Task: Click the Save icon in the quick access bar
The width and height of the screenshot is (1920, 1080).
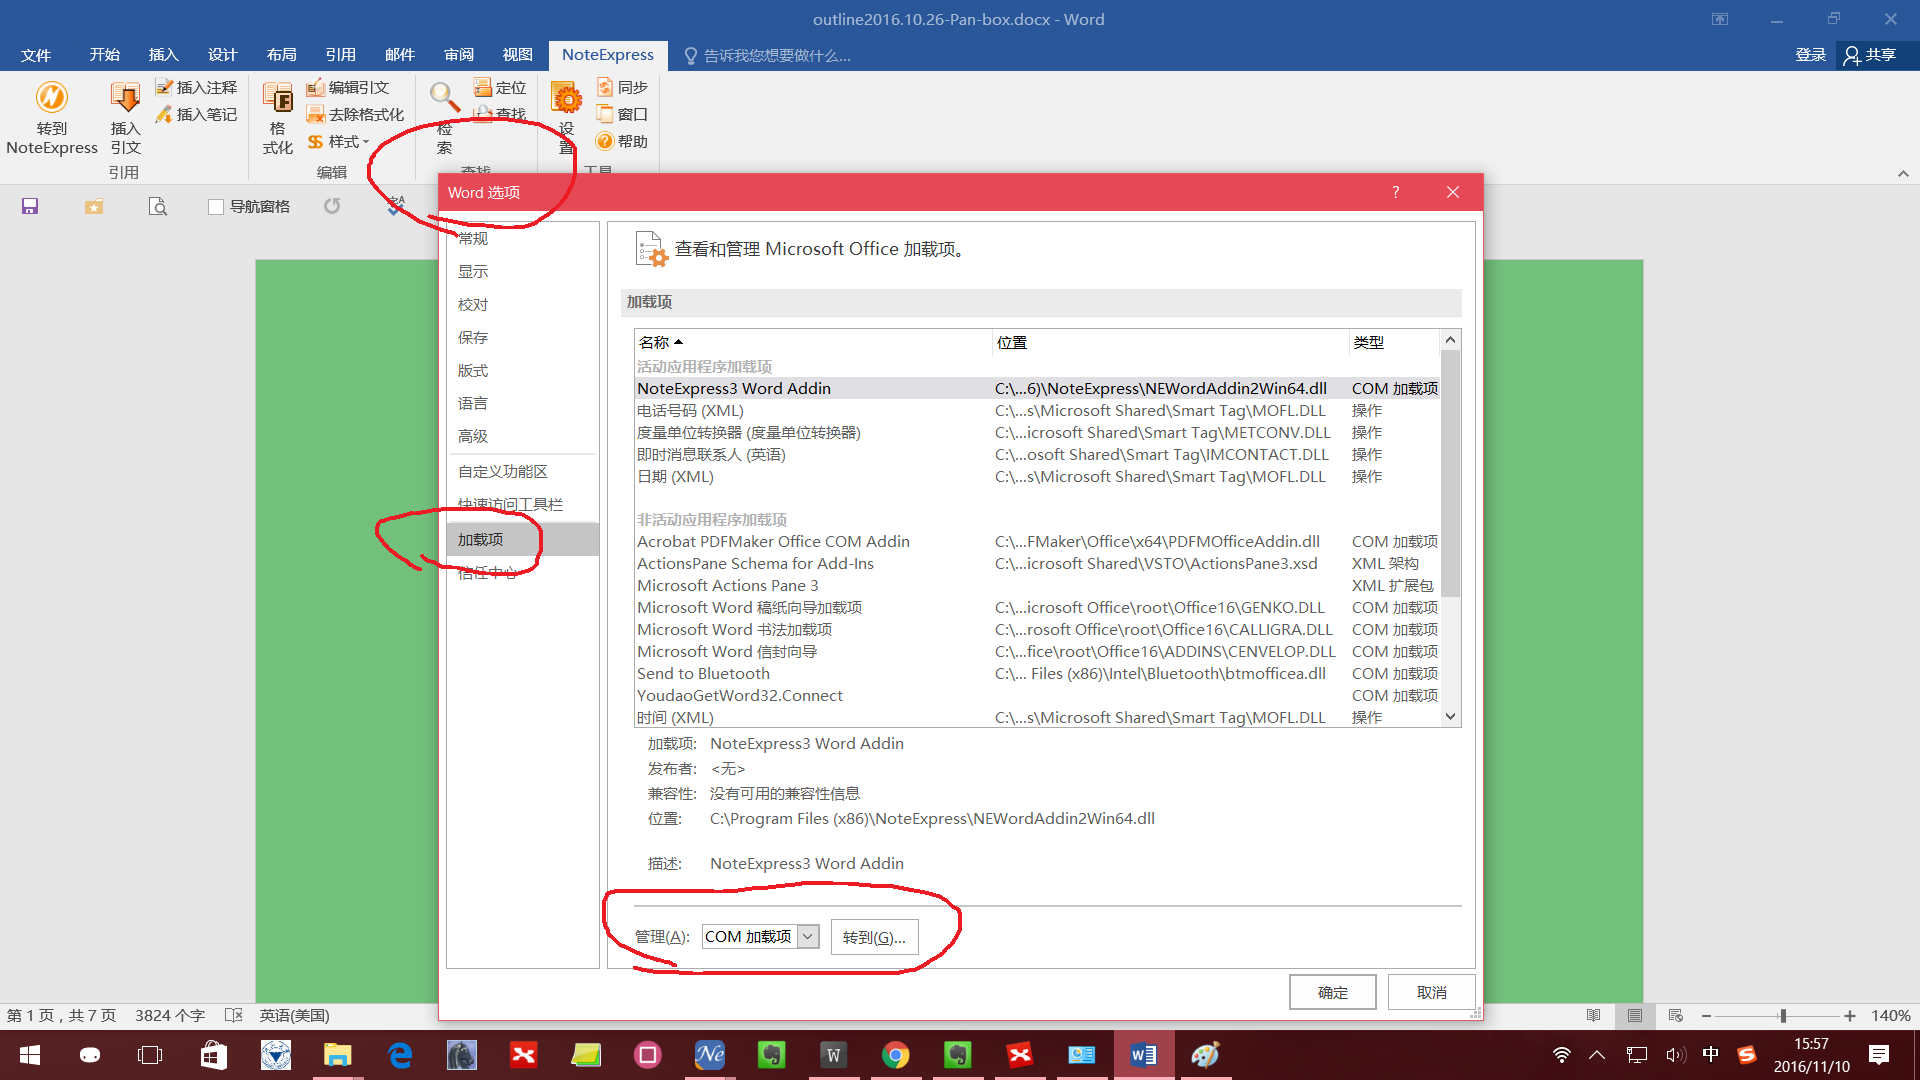Action: [30, 206]
